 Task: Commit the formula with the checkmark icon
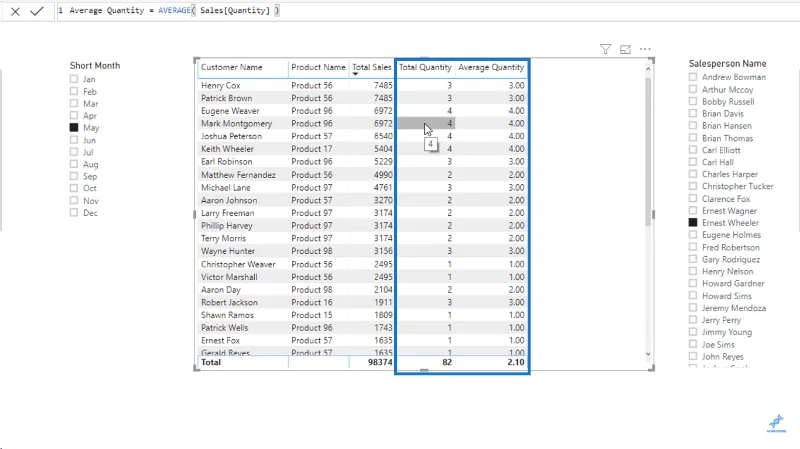37,11
